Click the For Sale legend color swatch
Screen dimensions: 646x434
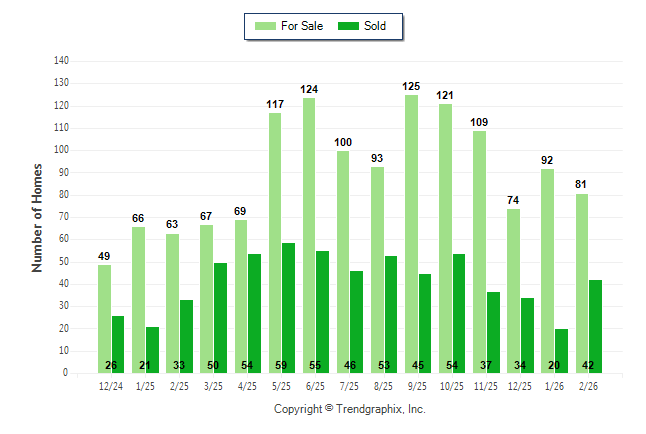266,26
